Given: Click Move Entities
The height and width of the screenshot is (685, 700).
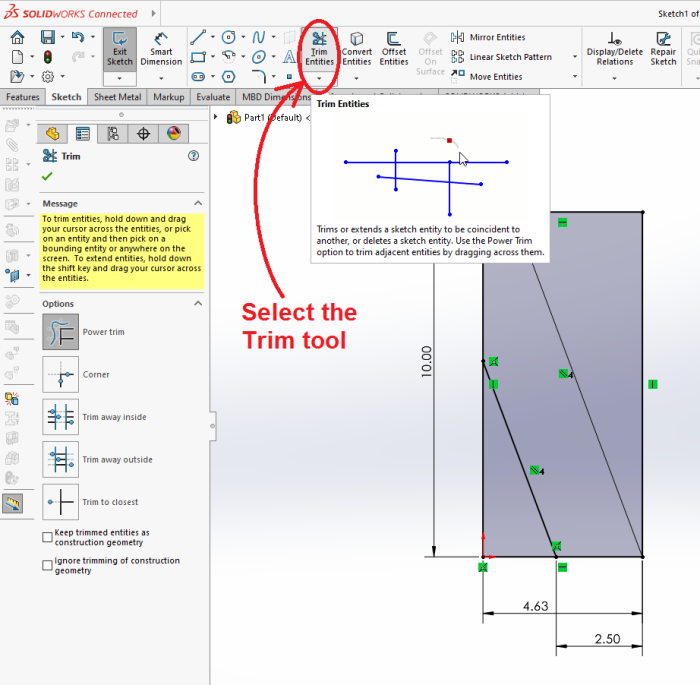Looking at the screenshot, I should click(487, 77).
